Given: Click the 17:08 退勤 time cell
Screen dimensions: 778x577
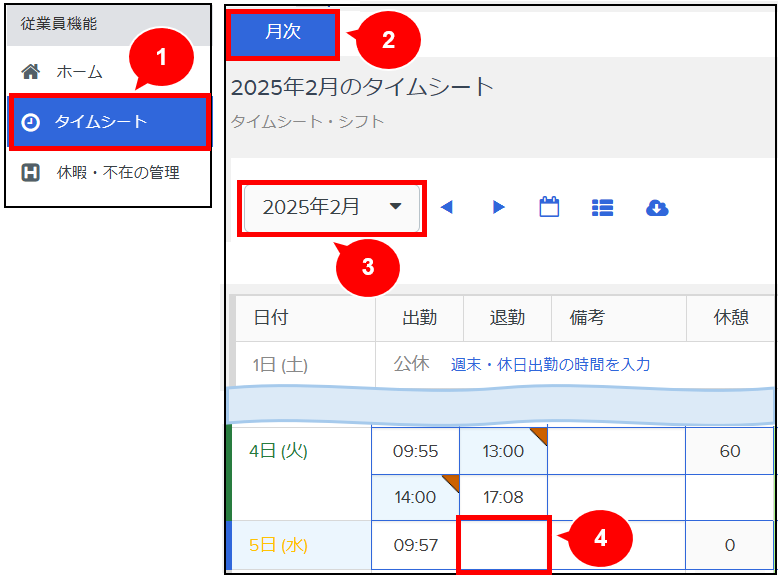Looking at the screenshot, I should click(x=503, y=497).
